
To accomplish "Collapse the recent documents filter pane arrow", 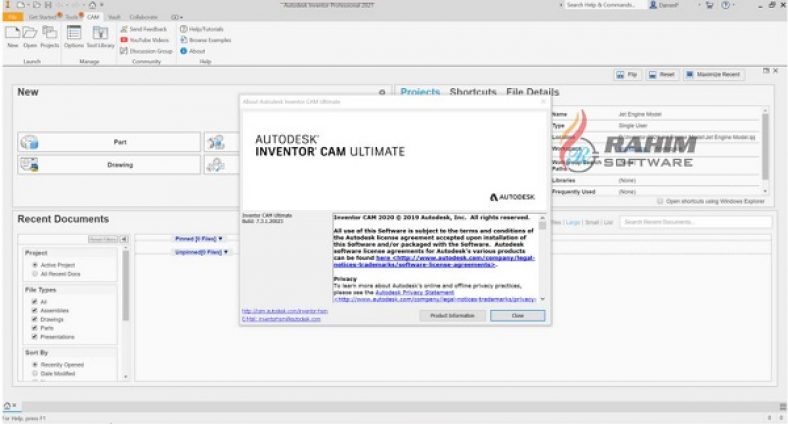I will tap(124, 239).
